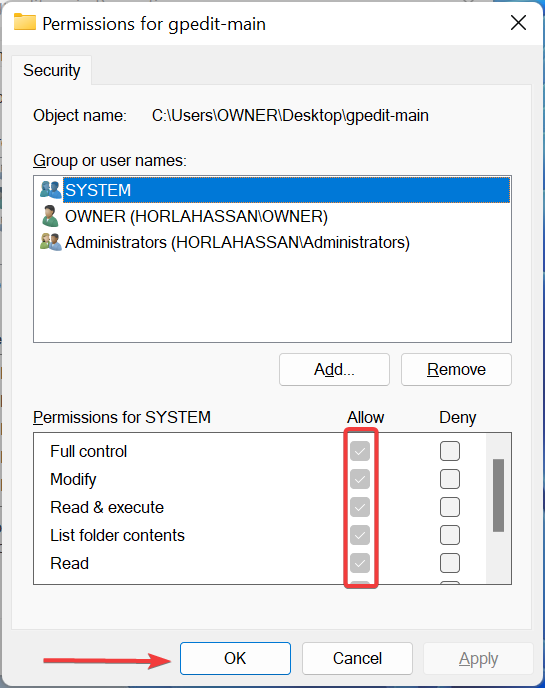This screenshot has height=688, width=545.
Task: Confirm with the OK button
Action: (235, 658)
